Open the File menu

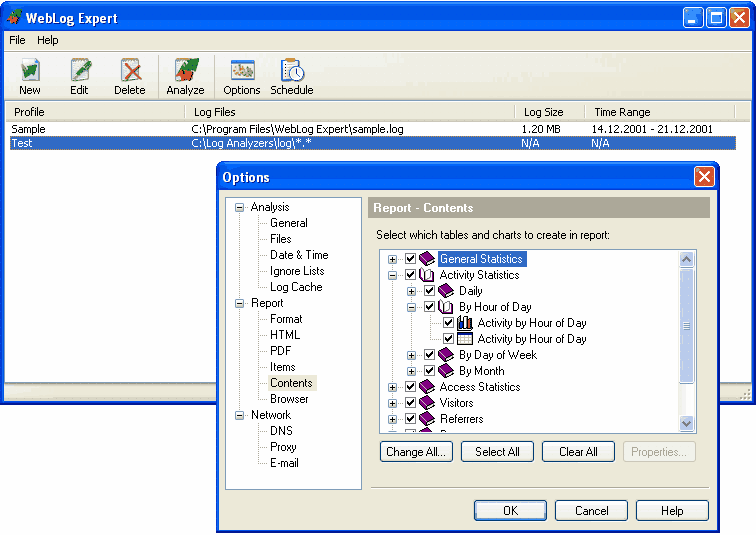[x=17, y=40]
